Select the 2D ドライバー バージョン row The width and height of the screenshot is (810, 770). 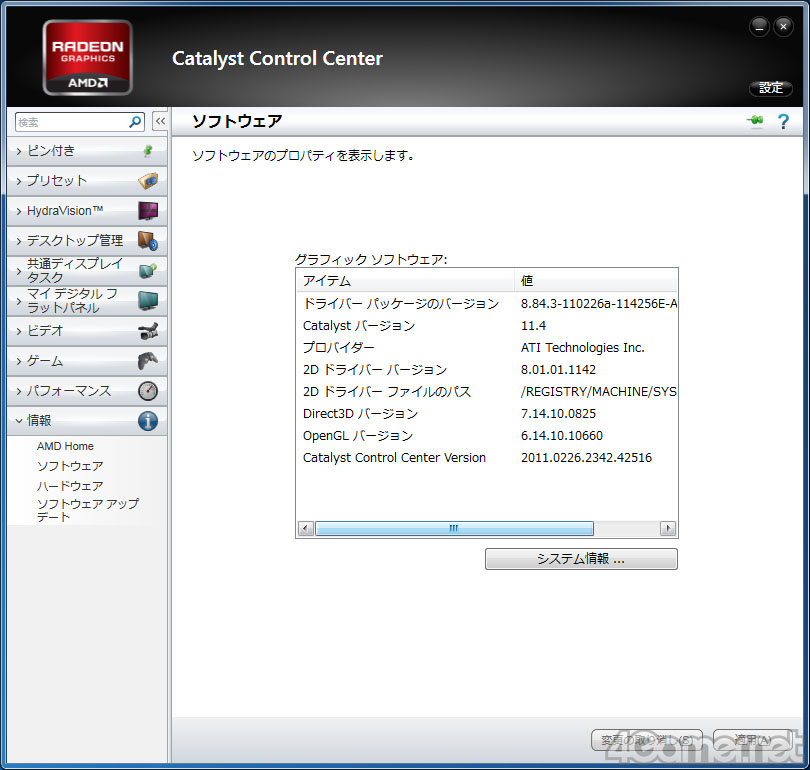click(487, 370)
